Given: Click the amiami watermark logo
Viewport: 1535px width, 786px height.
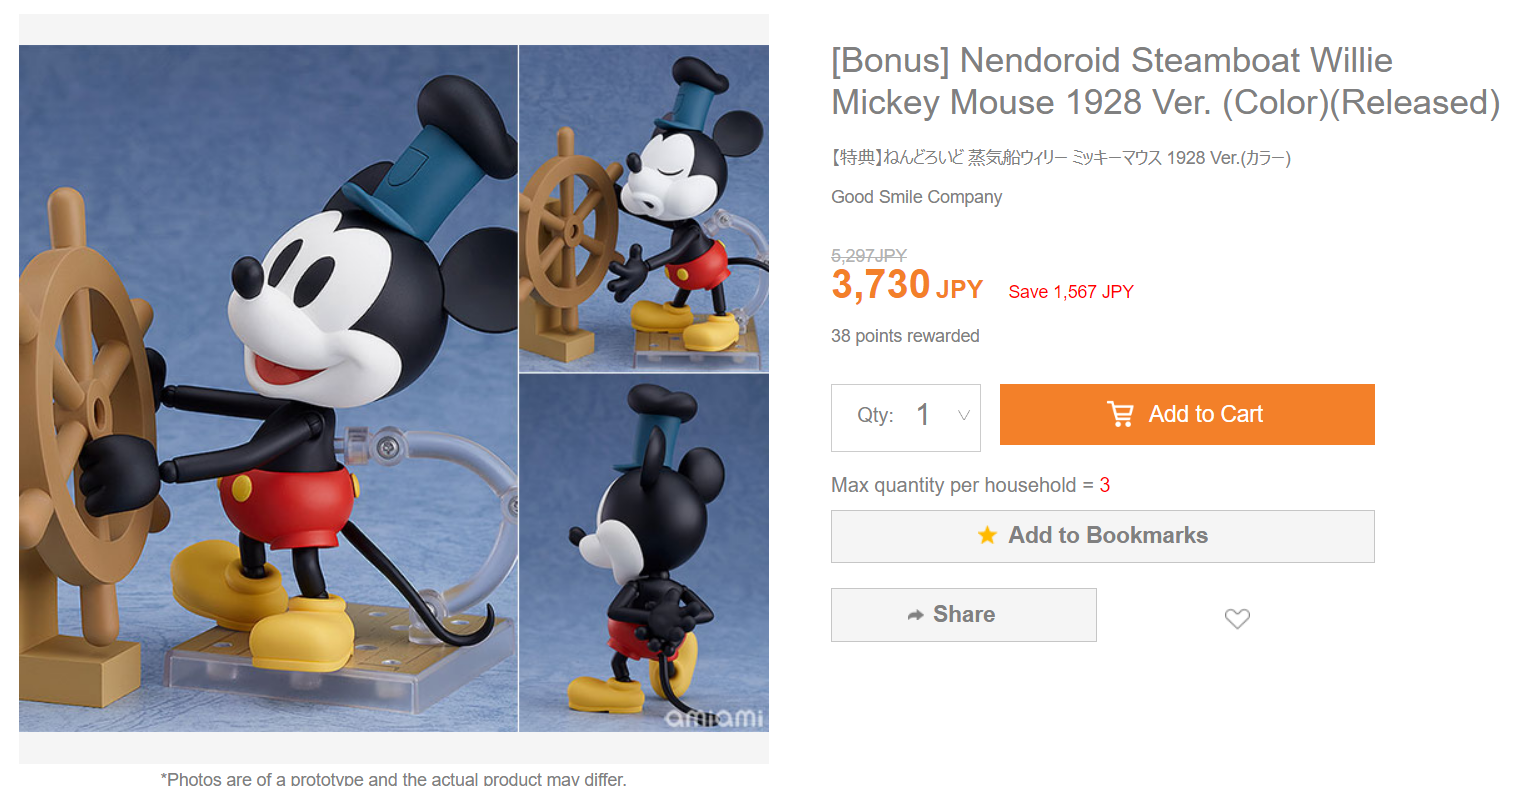Looking at the screenshot, I should point(714,718).
